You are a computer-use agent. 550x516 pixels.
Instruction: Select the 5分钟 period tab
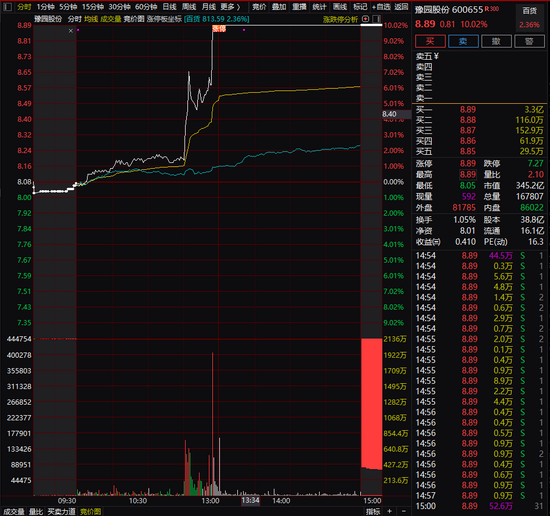(68, 7)
